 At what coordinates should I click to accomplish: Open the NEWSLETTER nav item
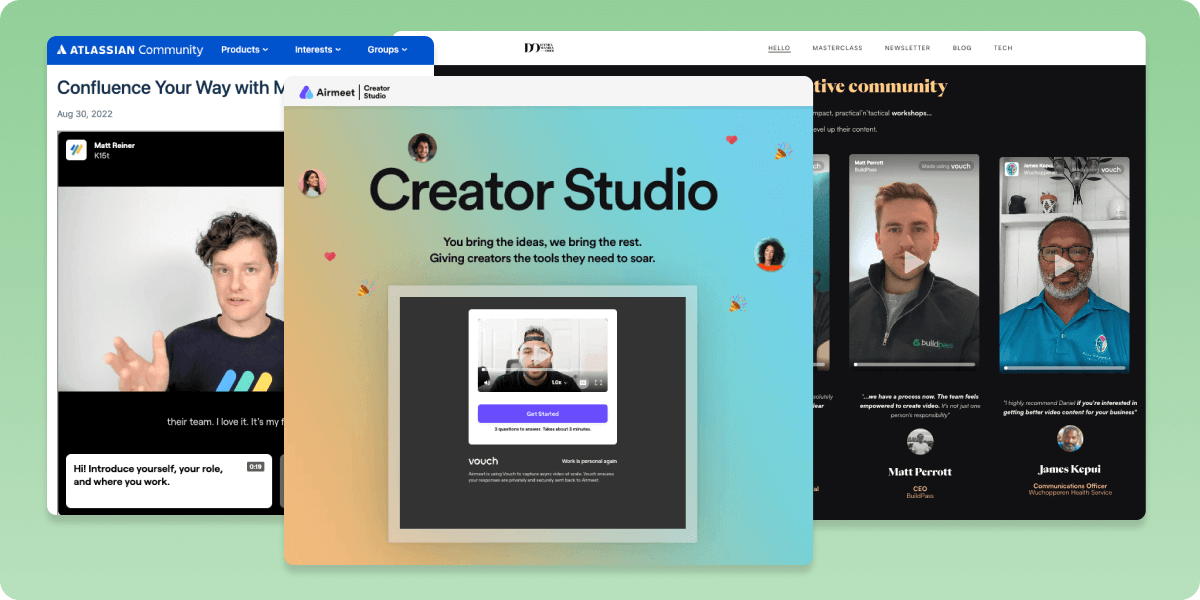coord(907,48)
